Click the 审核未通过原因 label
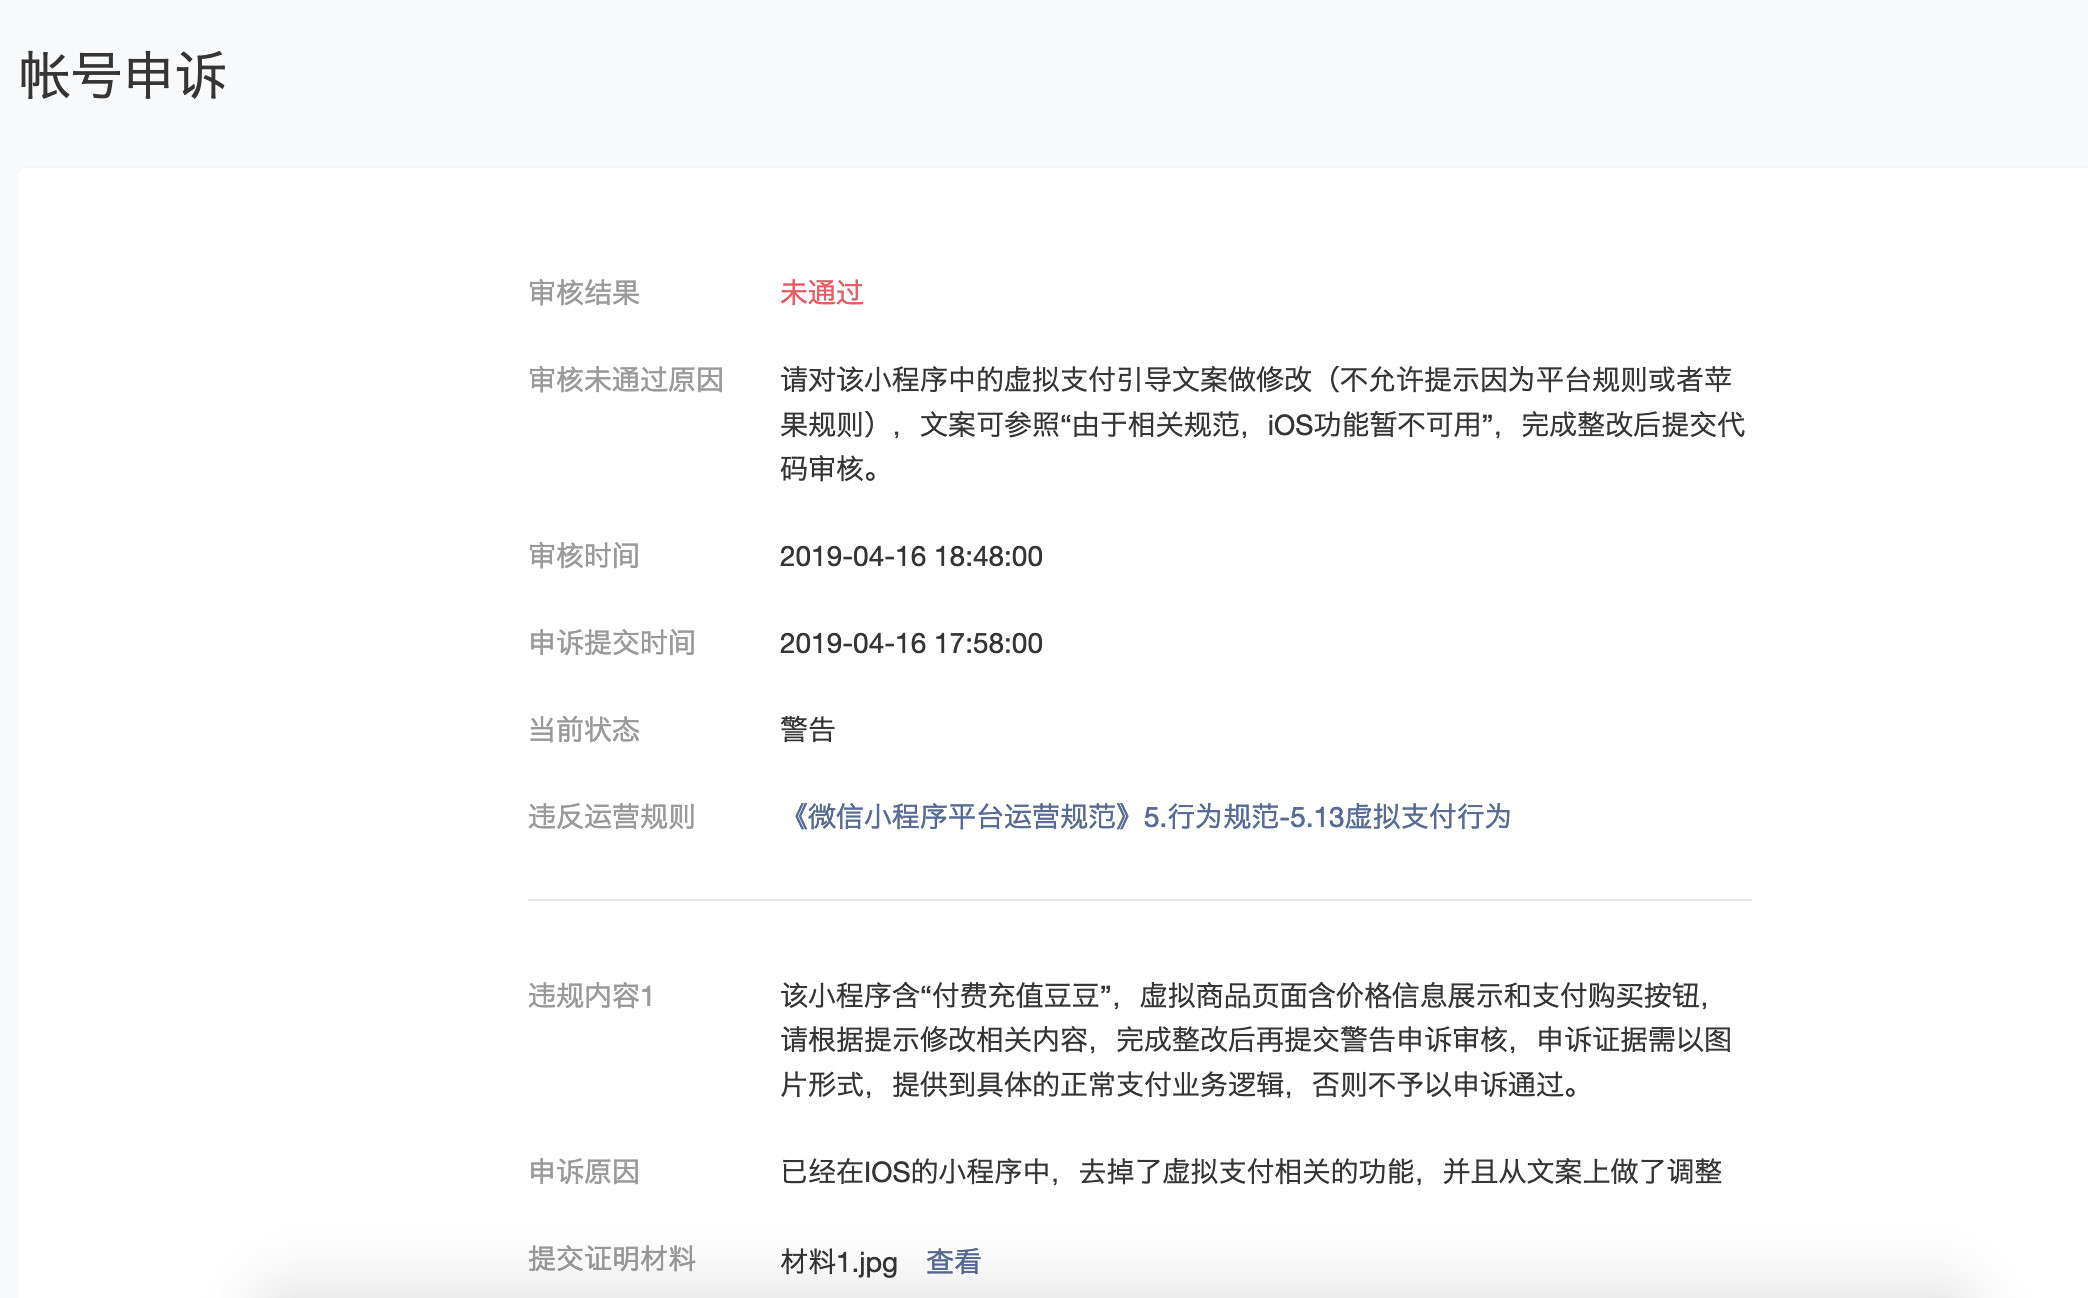Image resolution: width=2088 pixels, height=1298 pixels. [626, 380]
